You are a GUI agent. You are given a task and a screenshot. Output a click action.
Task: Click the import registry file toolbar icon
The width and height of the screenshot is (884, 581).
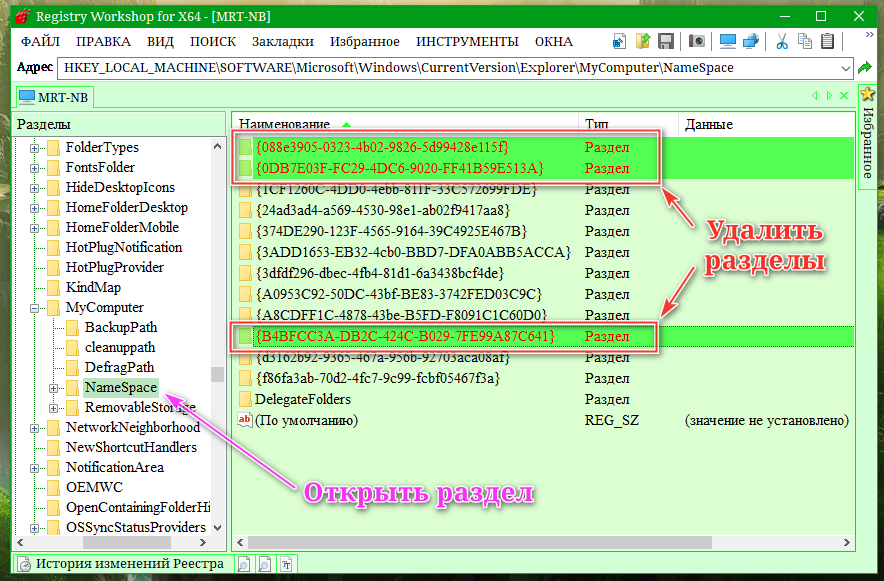click(619, 41)
